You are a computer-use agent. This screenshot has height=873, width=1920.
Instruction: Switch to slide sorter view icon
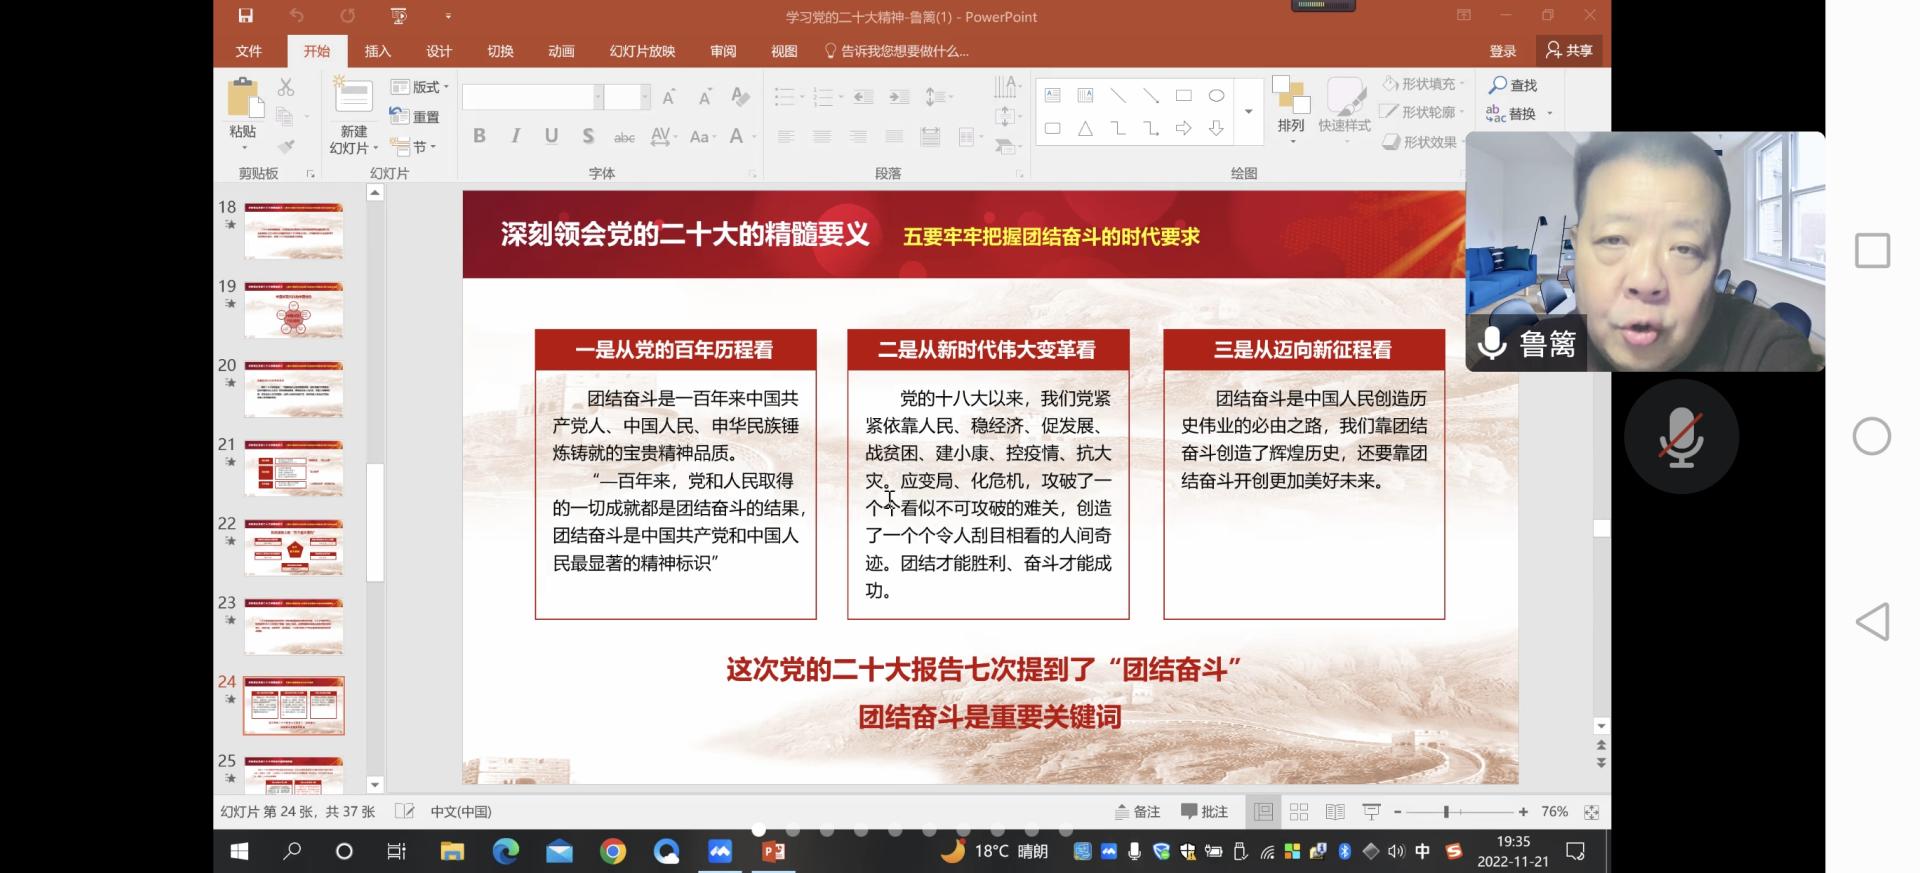pyautogui.click(x=1299, y=812)
